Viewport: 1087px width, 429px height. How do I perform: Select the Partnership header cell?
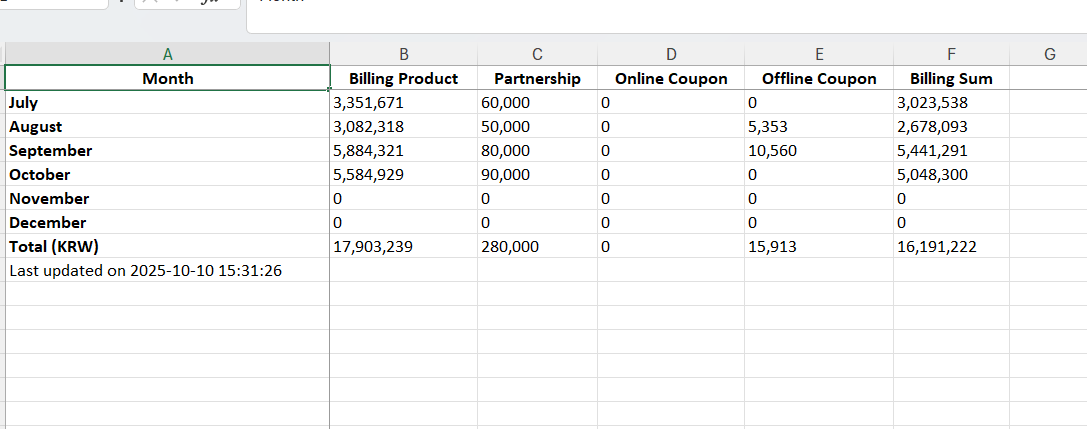tap(537, 78)
